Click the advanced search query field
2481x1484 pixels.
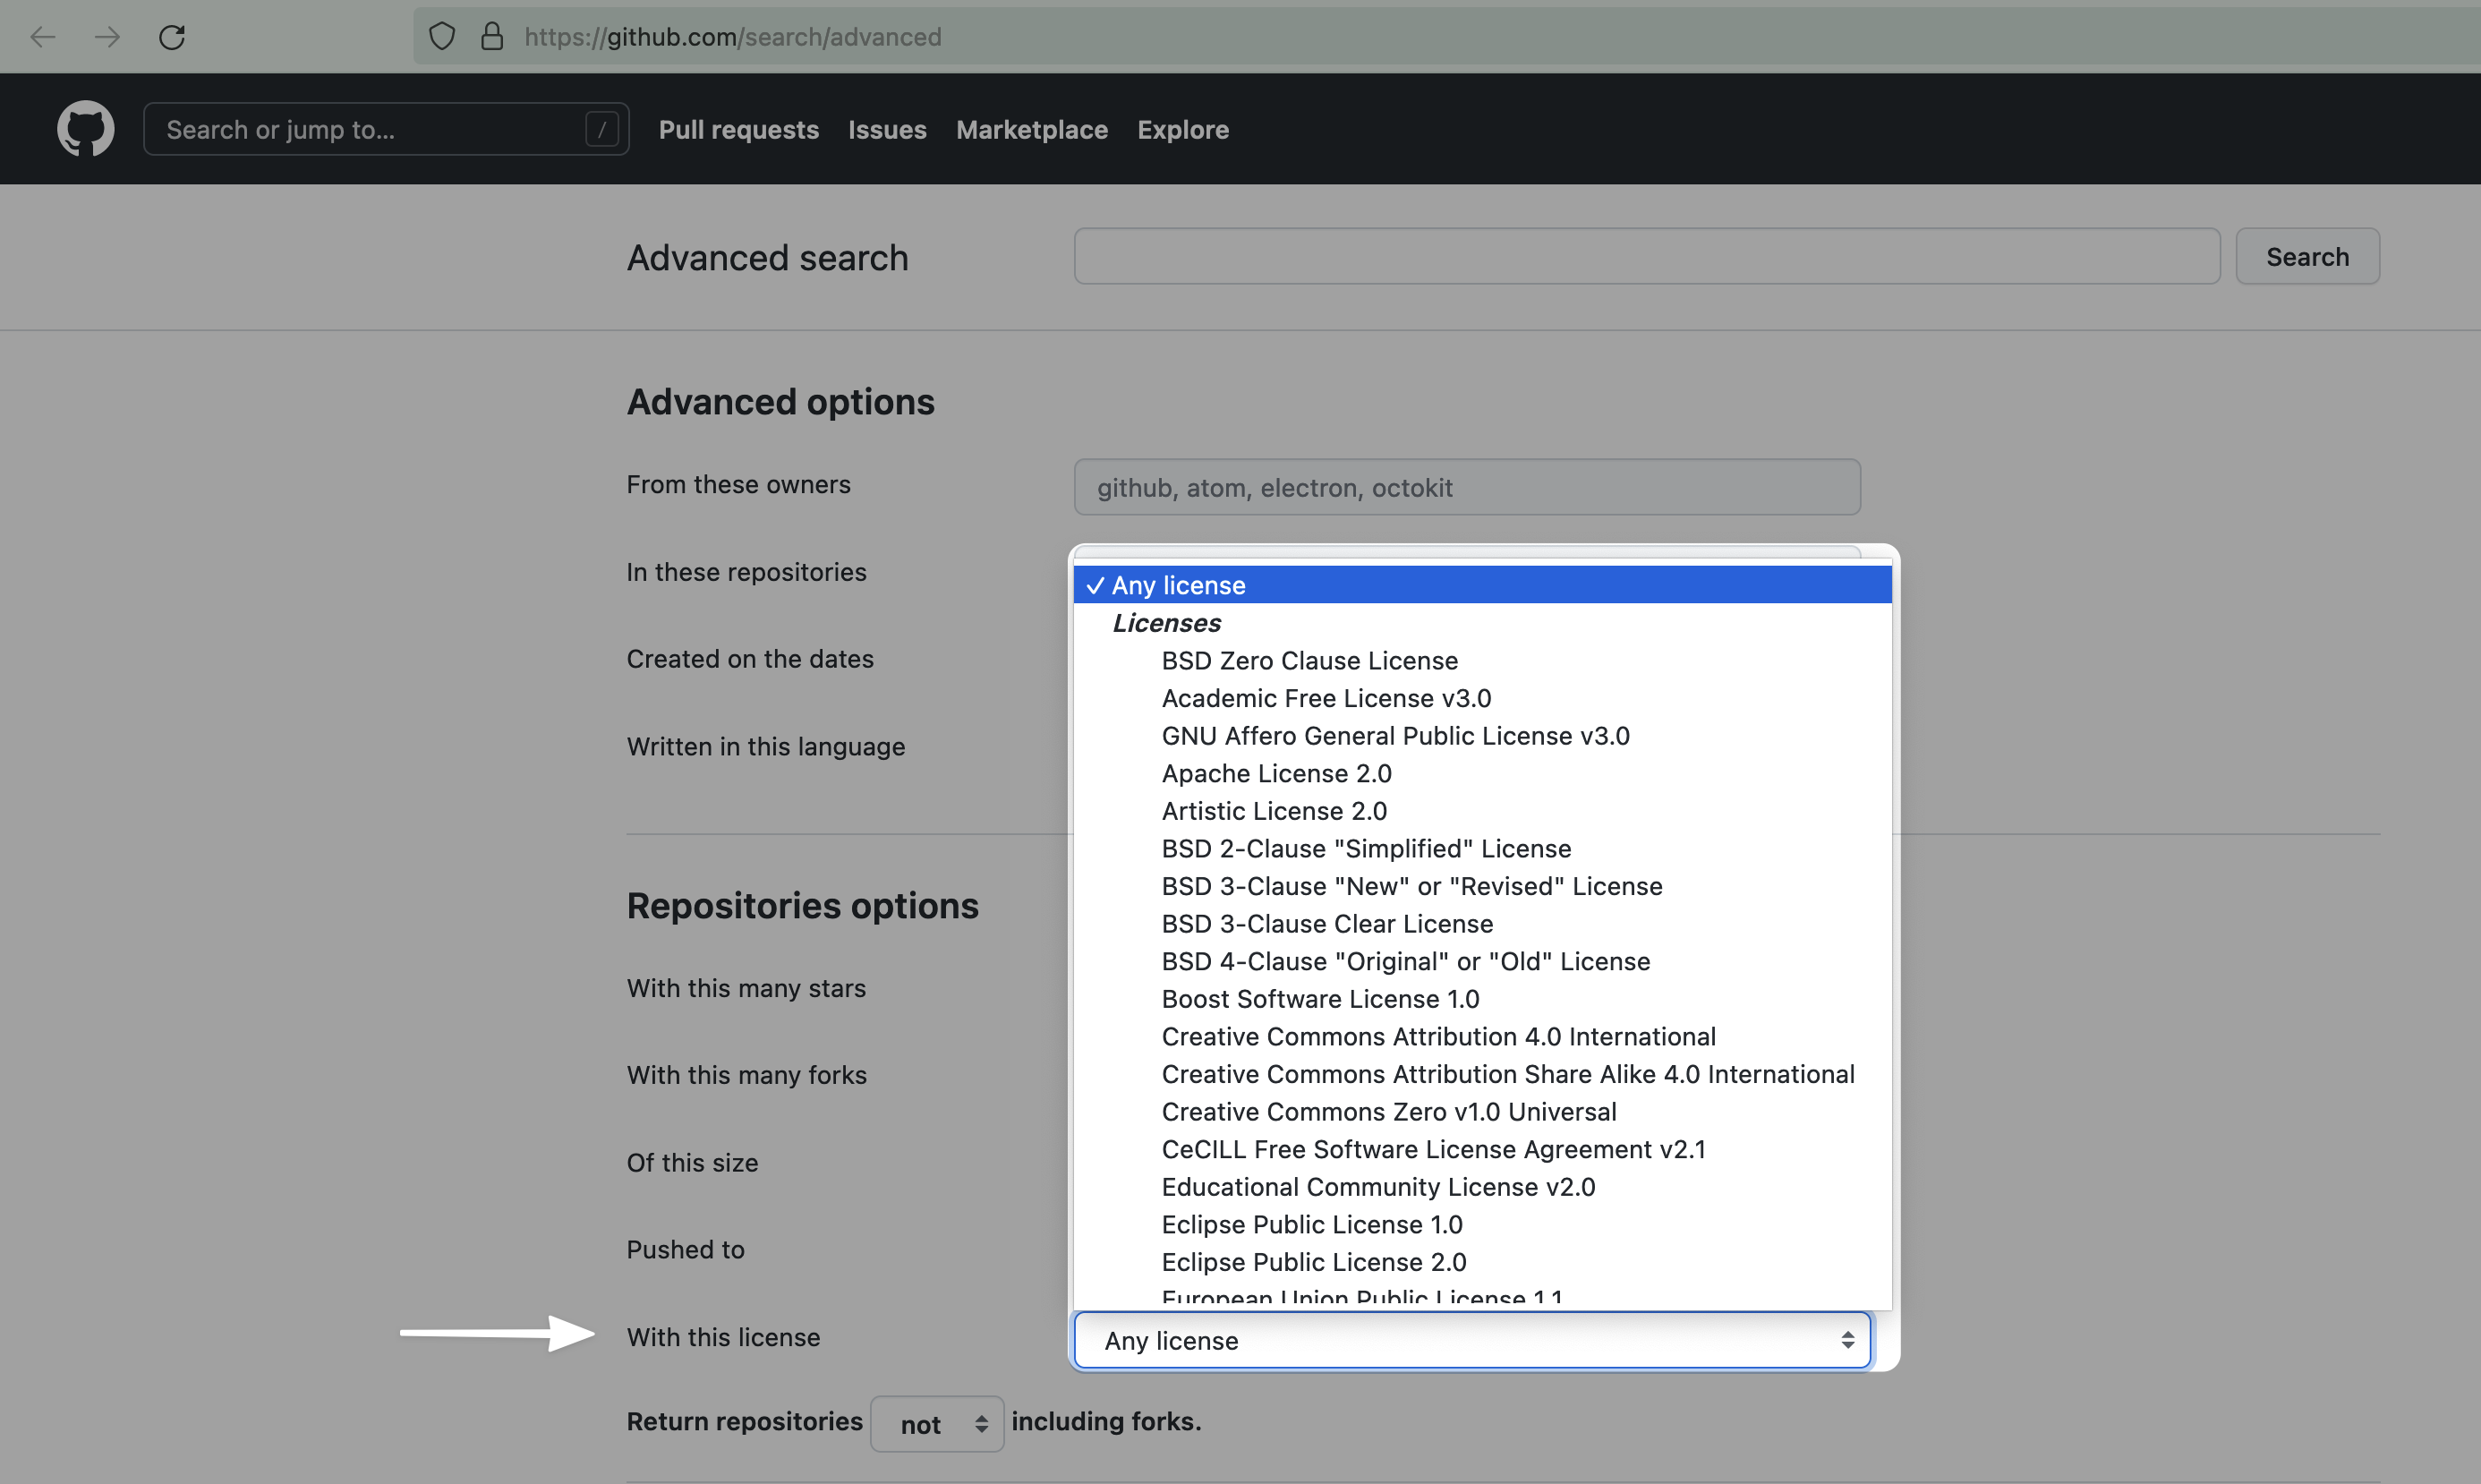[x=1645, y=256]
